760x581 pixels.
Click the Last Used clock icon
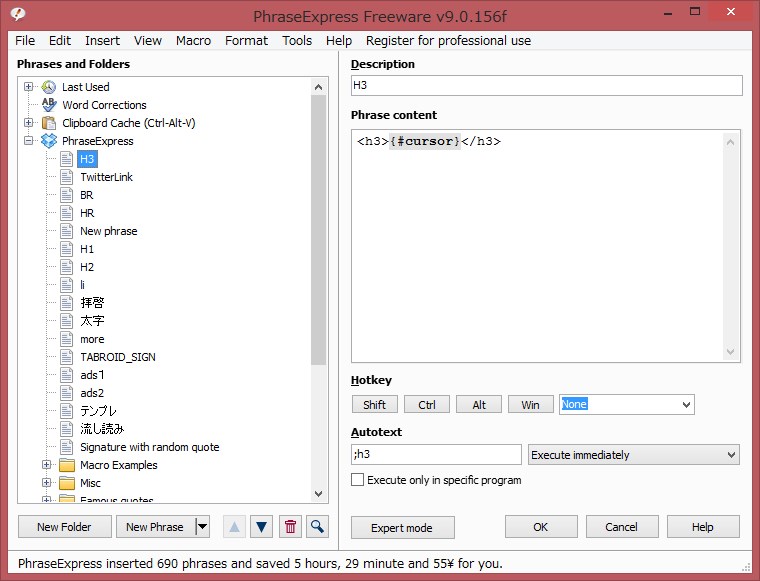tap(48, 87)
